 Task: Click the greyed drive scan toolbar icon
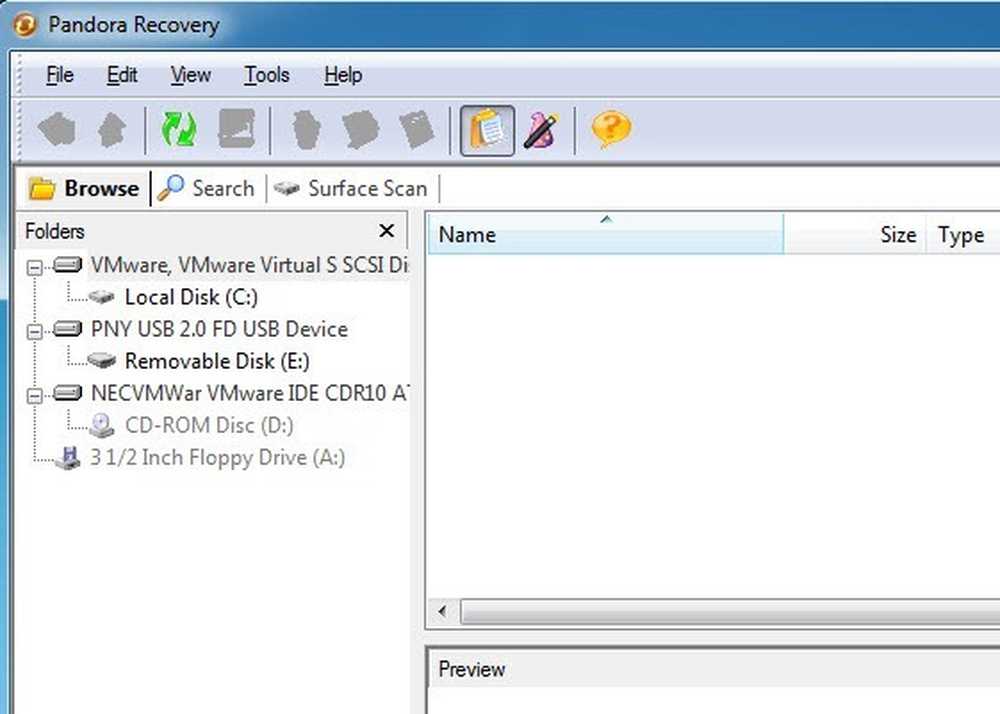[x=237, y=129]
